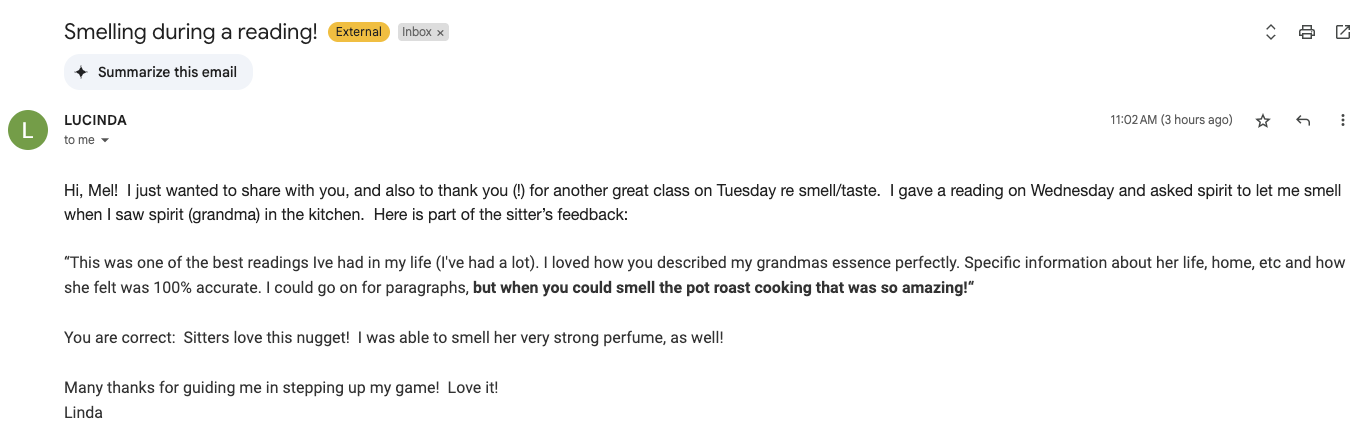
Task: Click the Inbox label text
Action: pos(417,32)
